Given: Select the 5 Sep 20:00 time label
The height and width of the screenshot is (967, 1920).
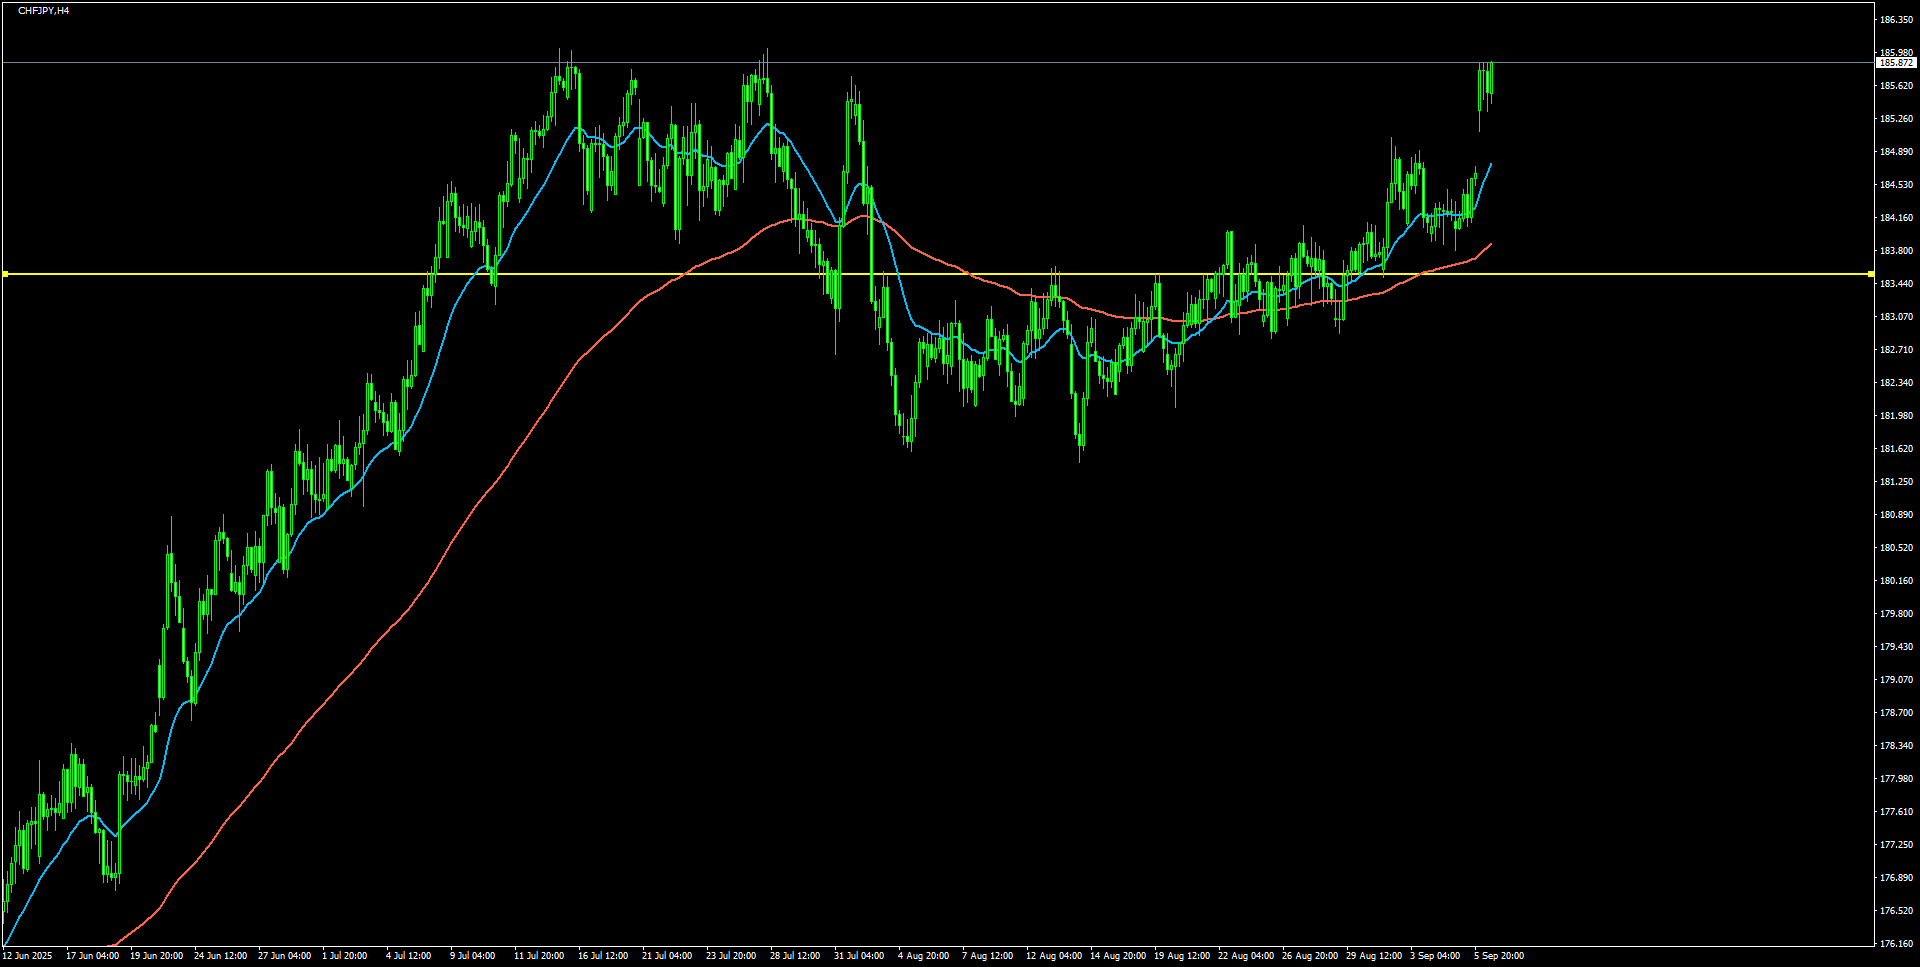Looking at the screenshot, I should pyautogui.click(x=1498, y=956).
